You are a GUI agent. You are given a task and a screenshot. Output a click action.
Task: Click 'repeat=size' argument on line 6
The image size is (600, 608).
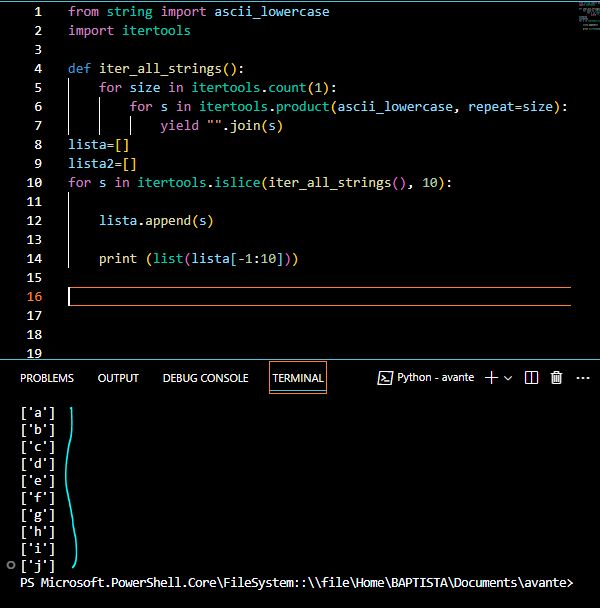tap(510, 107)
